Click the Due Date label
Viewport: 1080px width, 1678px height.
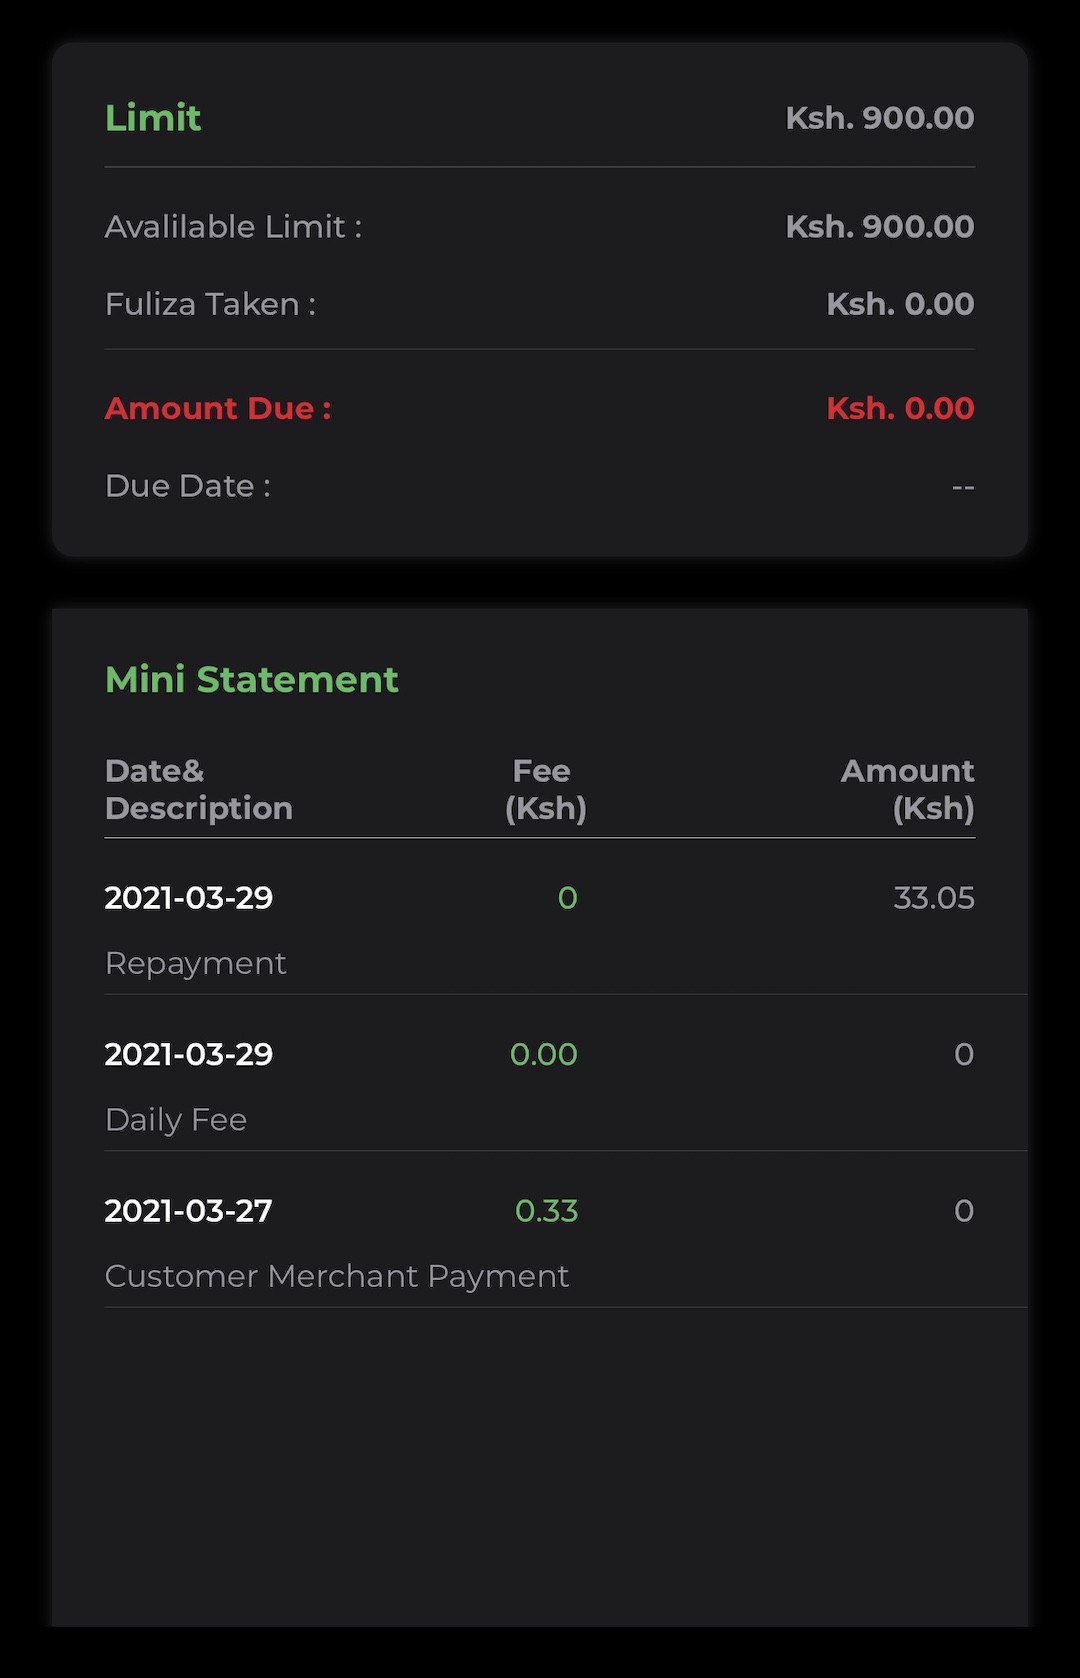(187, 486)
